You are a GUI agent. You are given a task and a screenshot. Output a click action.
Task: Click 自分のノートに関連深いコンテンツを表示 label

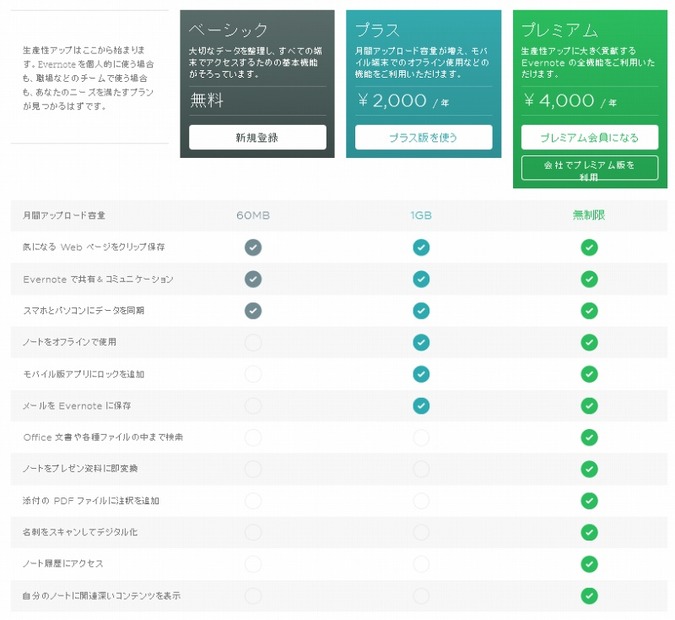click(x=102, y=596)
